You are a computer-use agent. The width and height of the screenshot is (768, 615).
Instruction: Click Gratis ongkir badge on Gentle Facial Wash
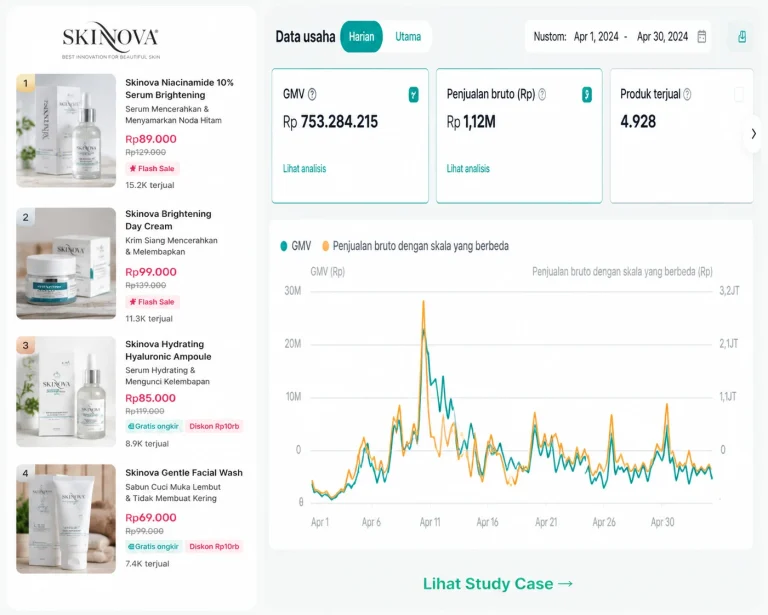tap(154, 546)
